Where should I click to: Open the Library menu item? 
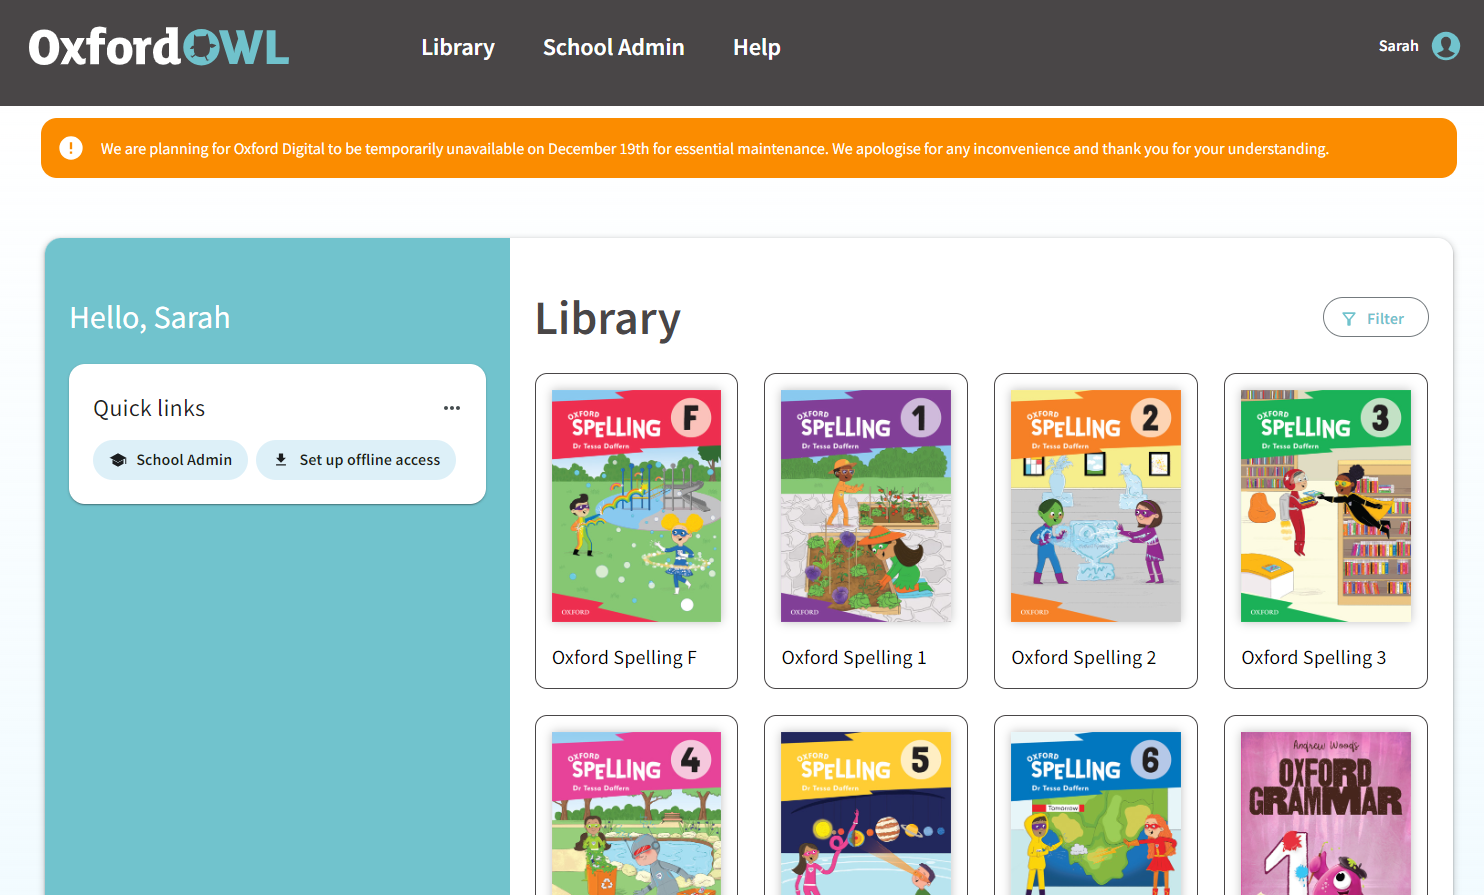click(458, 47)
